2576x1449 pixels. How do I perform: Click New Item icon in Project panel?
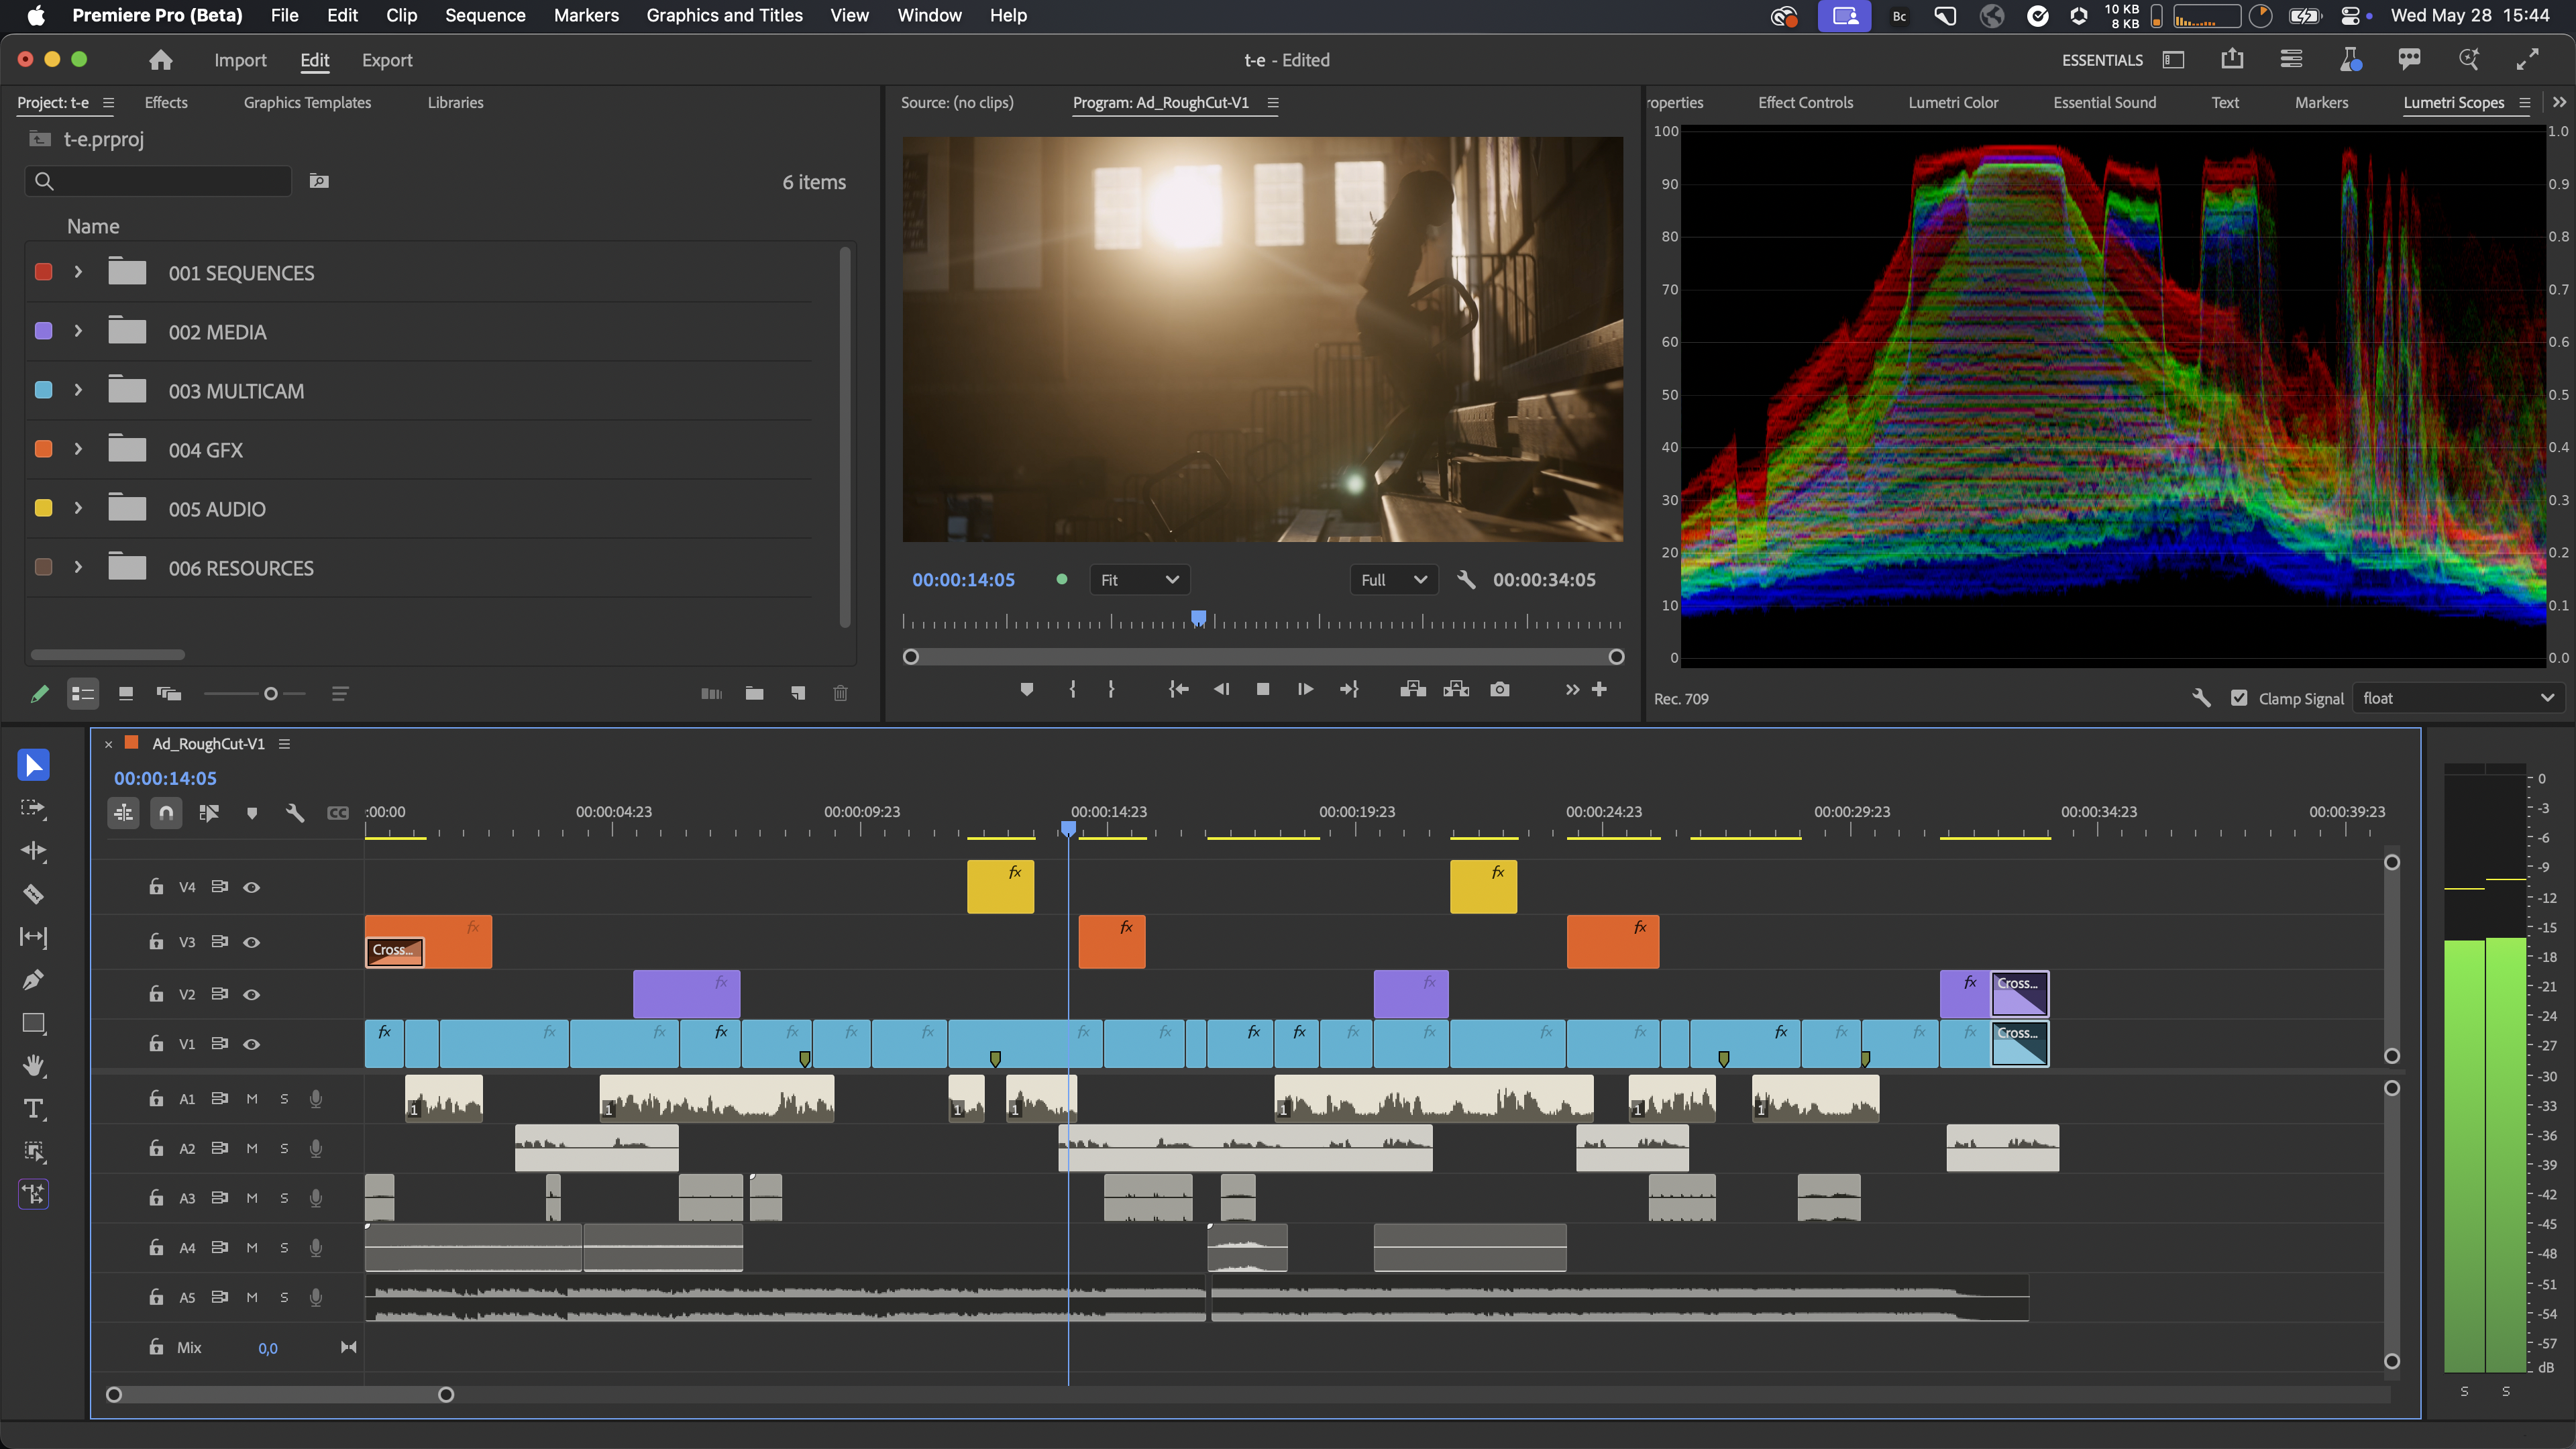(798, 693)
